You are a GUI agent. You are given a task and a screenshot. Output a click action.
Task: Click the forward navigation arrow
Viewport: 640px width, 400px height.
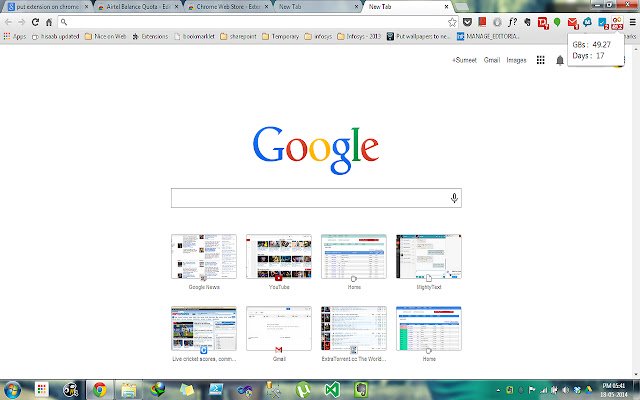pyautogui.click(x=21, y=22)
